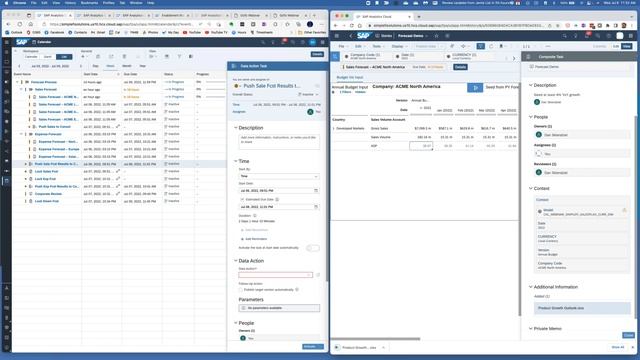Mark Forecast Demo story as favorite star

436,36
